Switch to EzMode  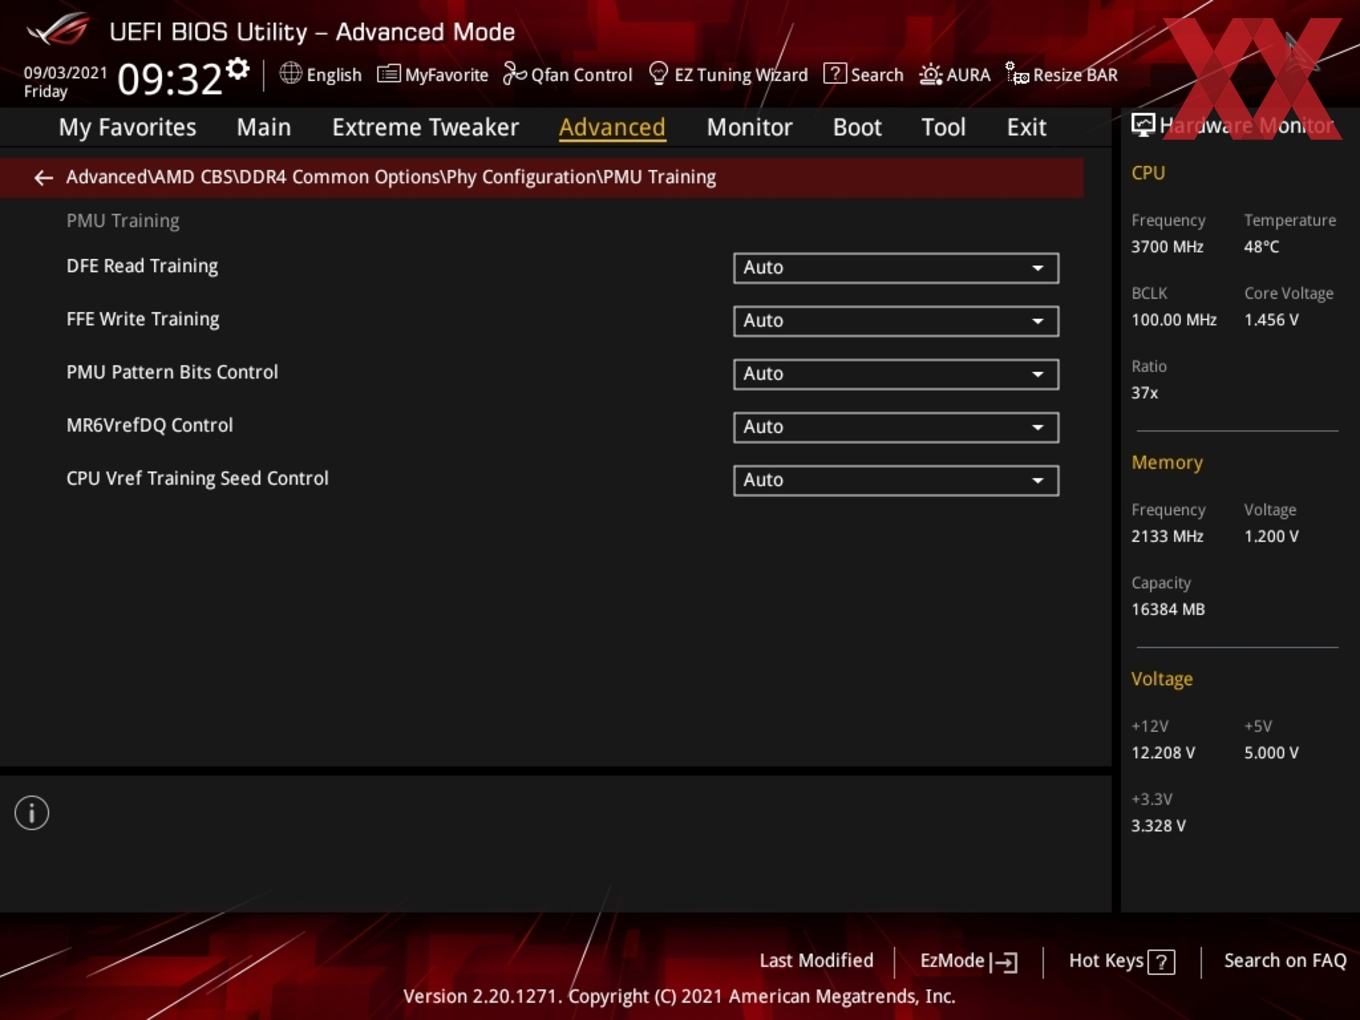[x=952, y=961]
